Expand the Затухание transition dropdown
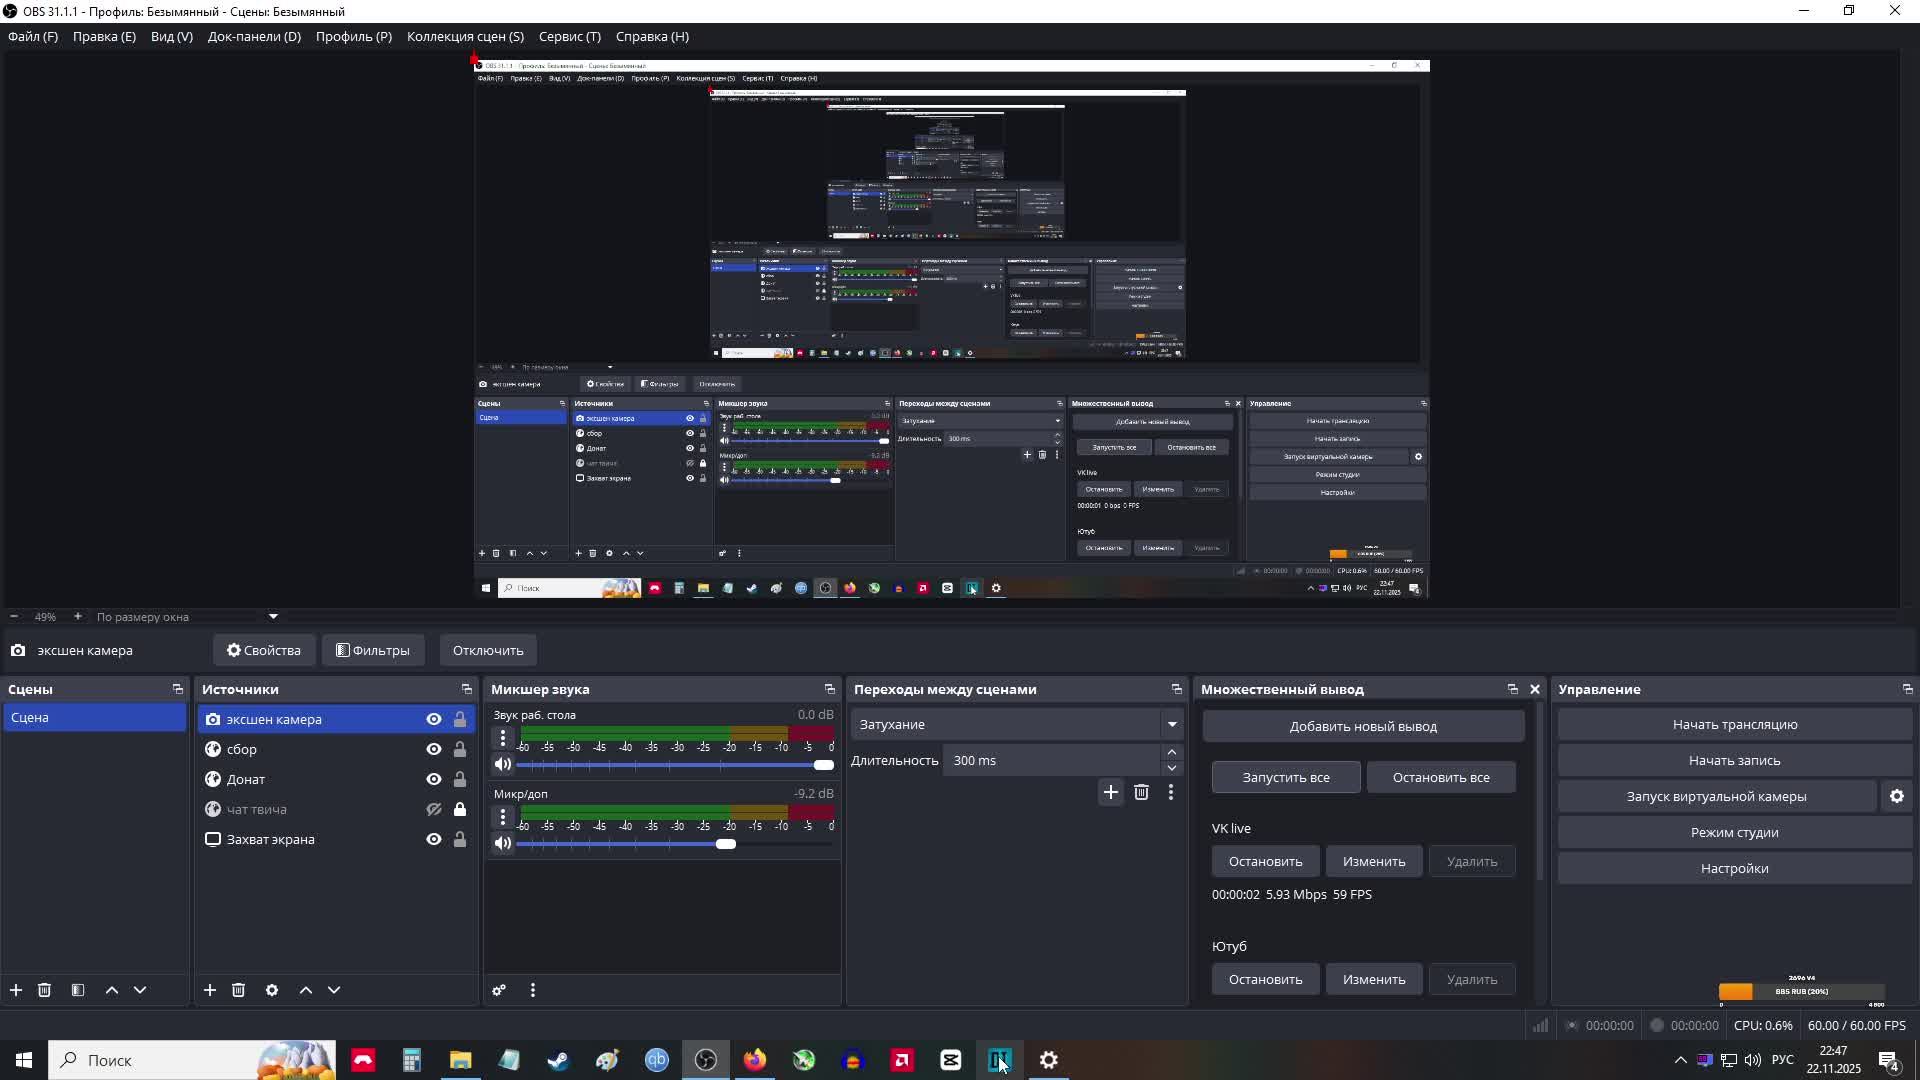This screenshot has width=1920, height=1080. click(x=1172, y=724)
